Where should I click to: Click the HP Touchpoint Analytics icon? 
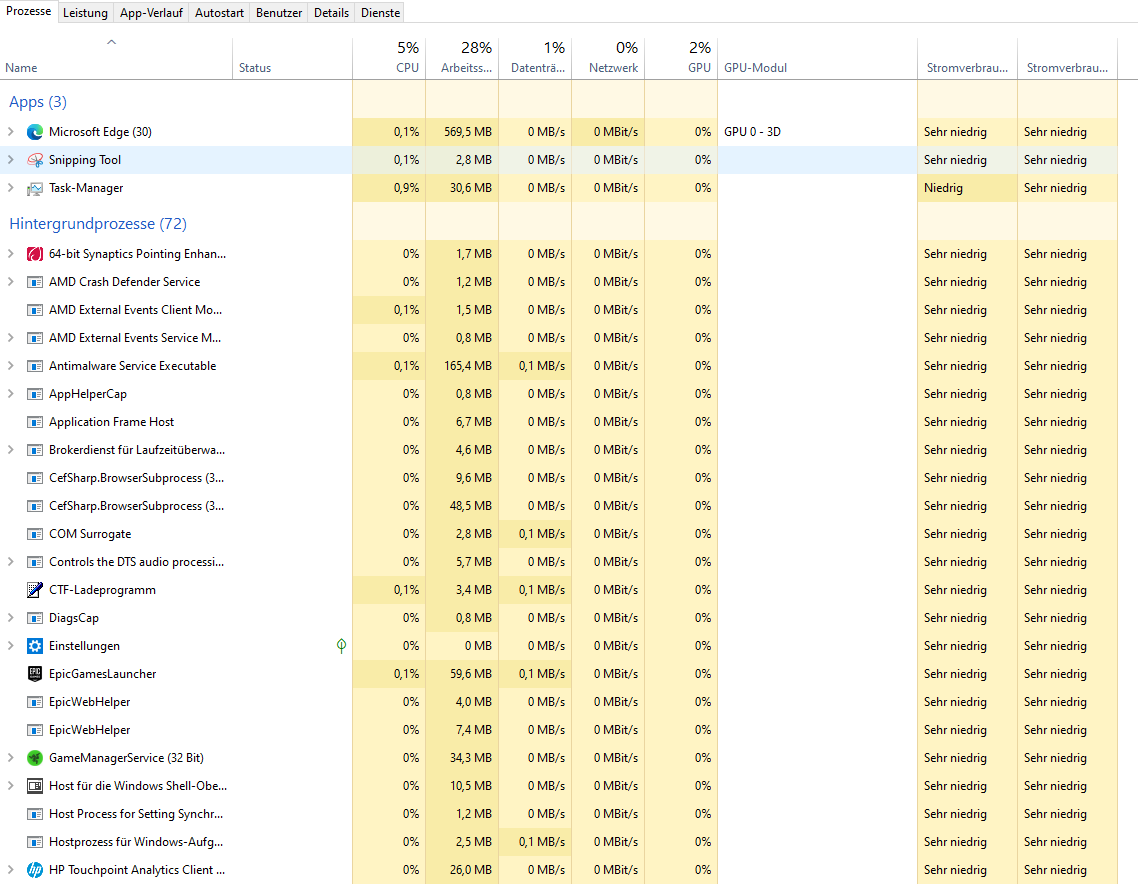pyautogui.click(x=35, y=869)
